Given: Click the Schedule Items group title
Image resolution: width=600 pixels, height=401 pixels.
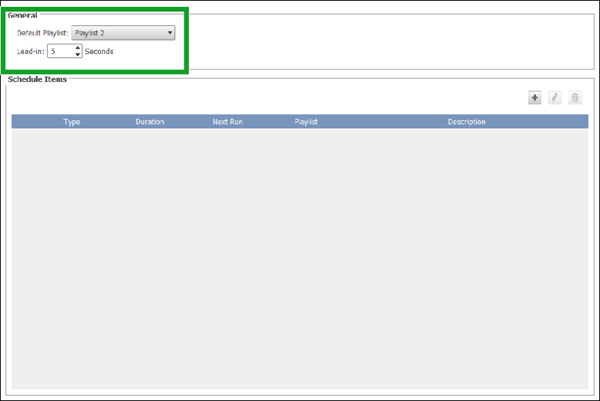Looking at the screenshot, I should (x=37, y=79).
